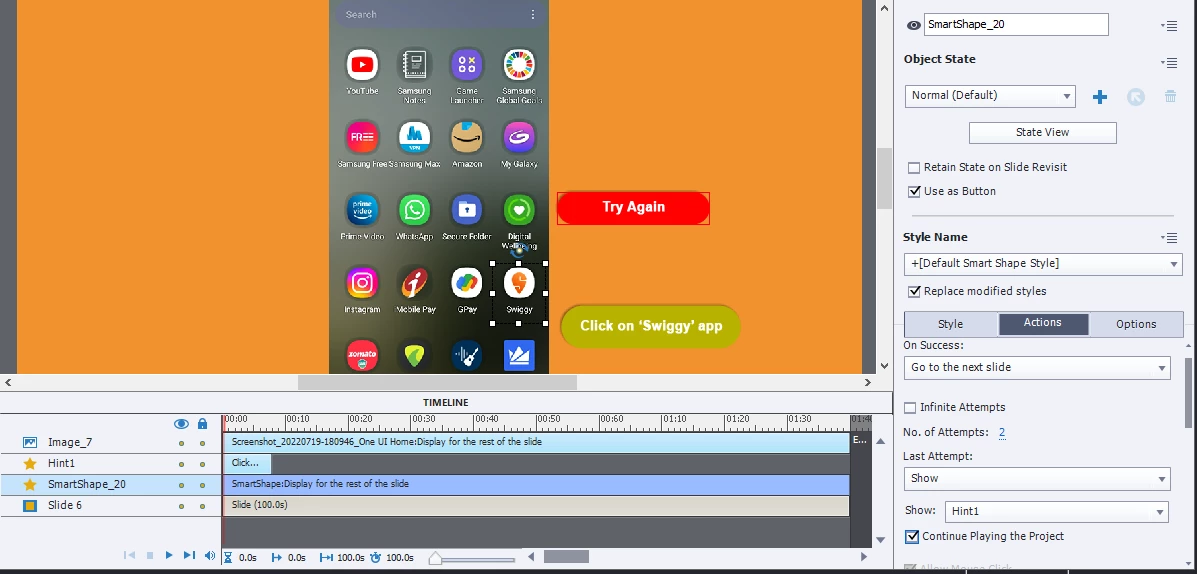The width and height of the screenshot is (1197, 574).
Task: Click the Zomato icon on the phone screen
Action: (362, 356)
